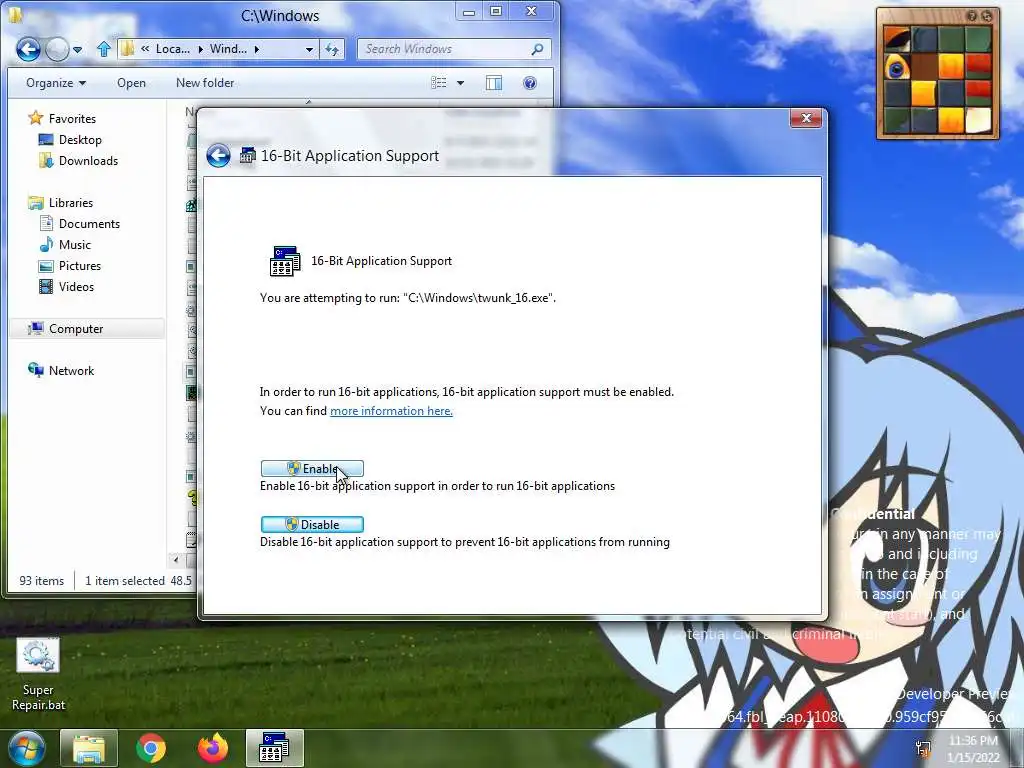The width and height of the screenshot is (1024, 768).
Task: Click the Change your view icon
Action: tap(439, 83)
